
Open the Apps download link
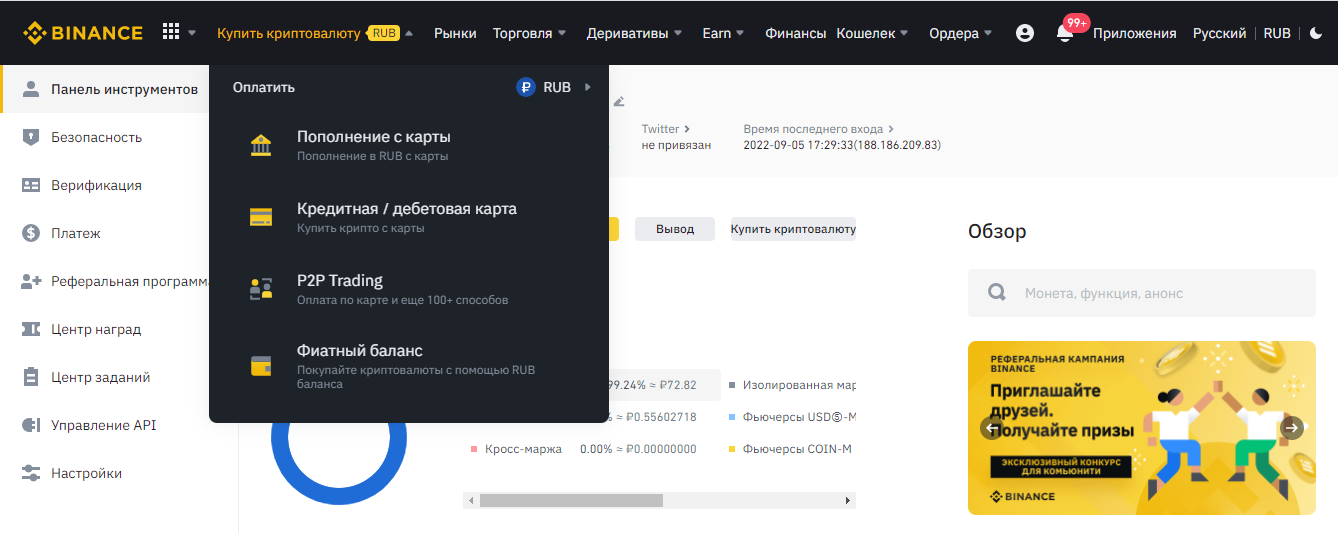pyautogui.click(x=1134, y=33)
